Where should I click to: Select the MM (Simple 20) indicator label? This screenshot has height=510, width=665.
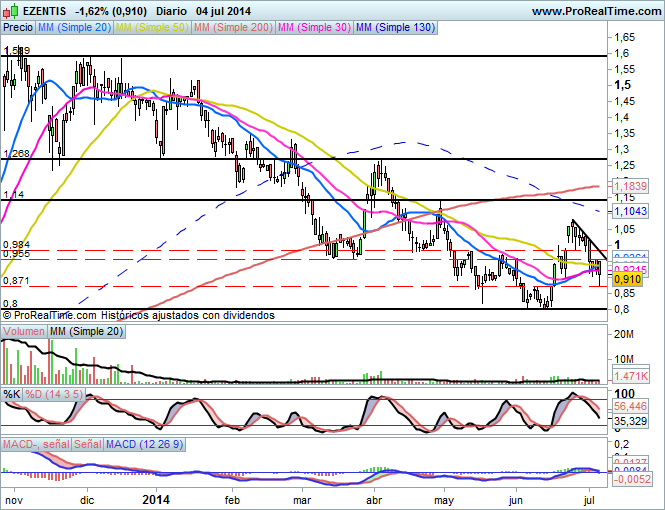coord(73,28)
